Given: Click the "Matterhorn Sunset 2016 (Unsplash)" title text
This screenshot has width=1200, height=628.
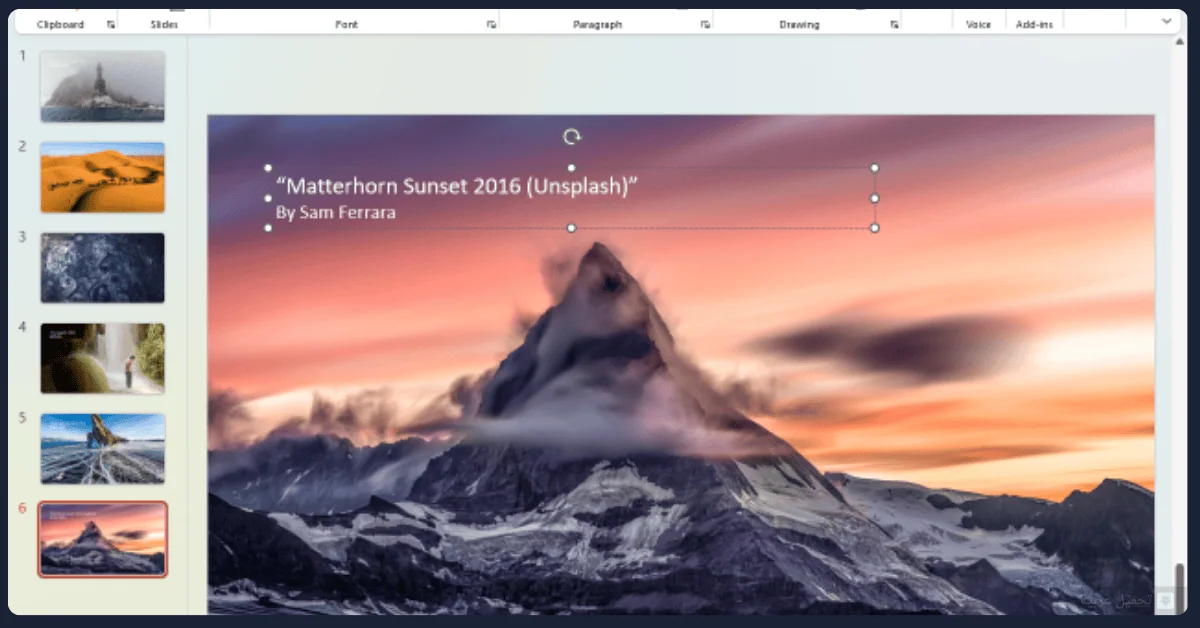Looking at the screenshot, I should tap(456, 186).
